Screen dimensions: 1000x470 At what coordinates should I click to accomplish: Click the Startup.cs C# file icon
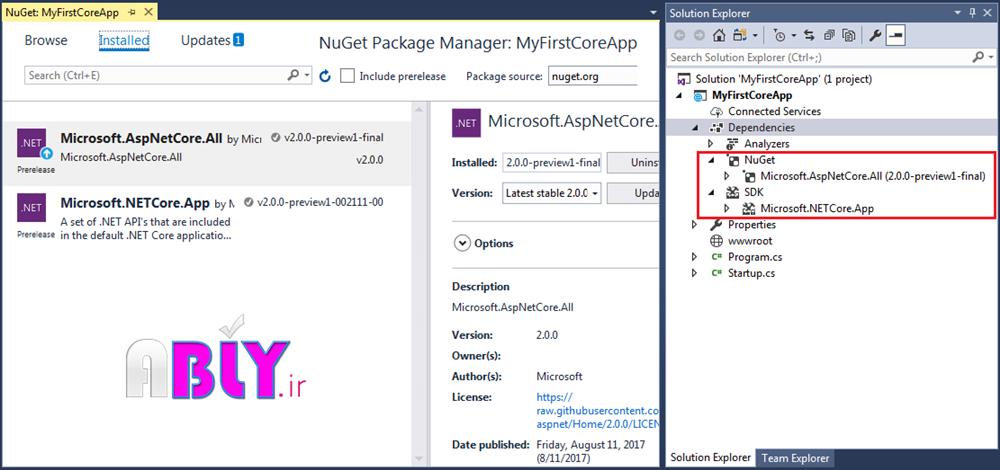pyautogui.click(x=716, y=273)
